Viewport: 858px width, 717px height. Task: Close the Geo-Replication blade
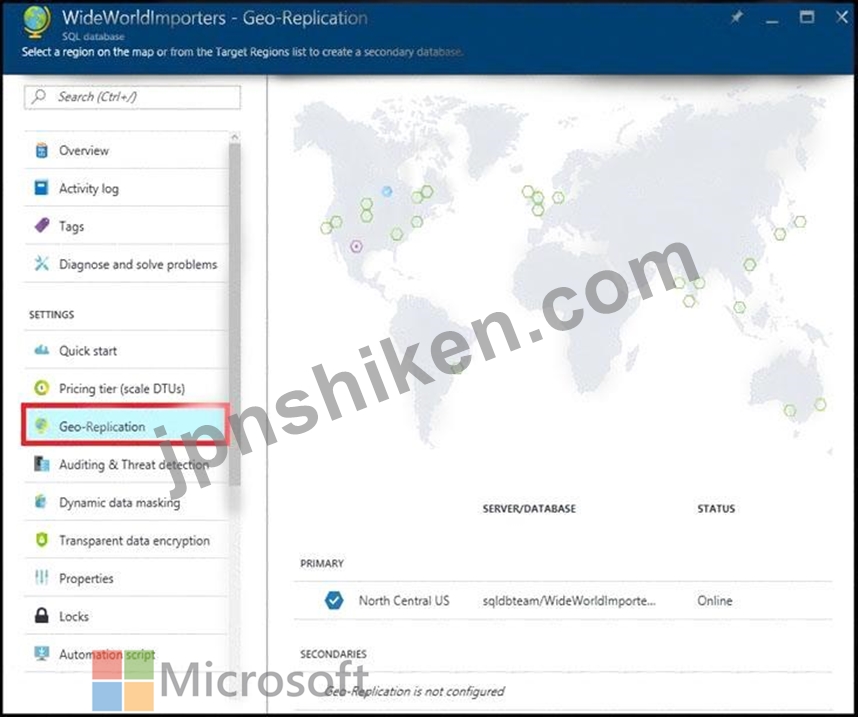[842, 18]
